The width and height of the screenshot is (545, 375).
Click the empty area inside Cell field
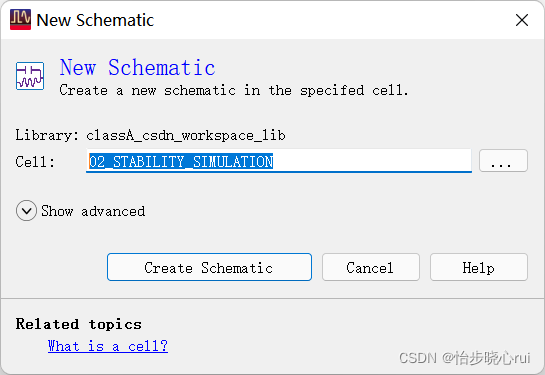click(x=372, y=161)
